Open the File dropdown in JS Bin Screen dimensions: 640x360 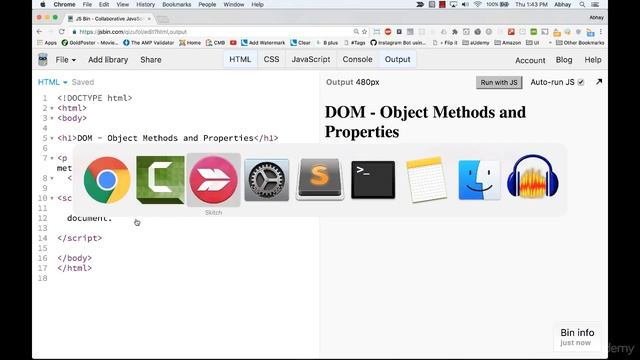coord(65,60)
